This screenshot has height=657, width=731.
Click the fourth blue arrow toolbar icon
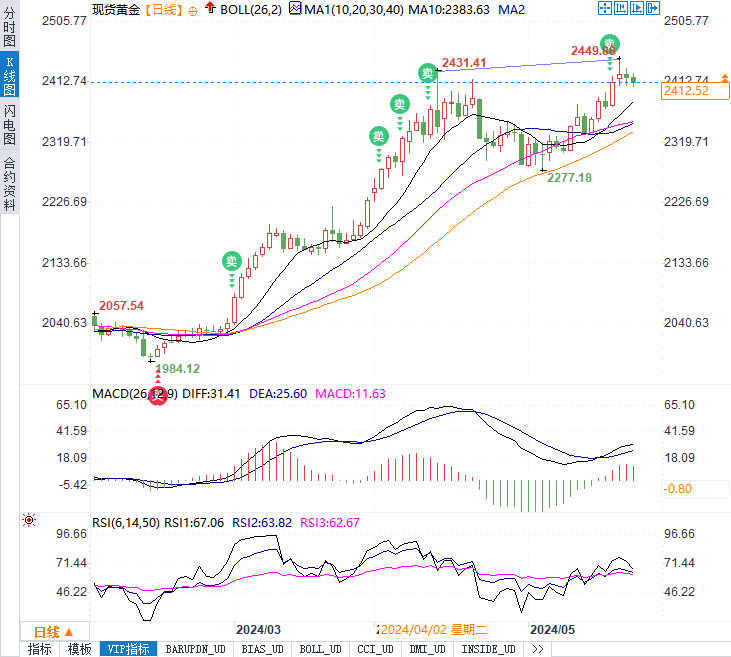coord(653,8)
